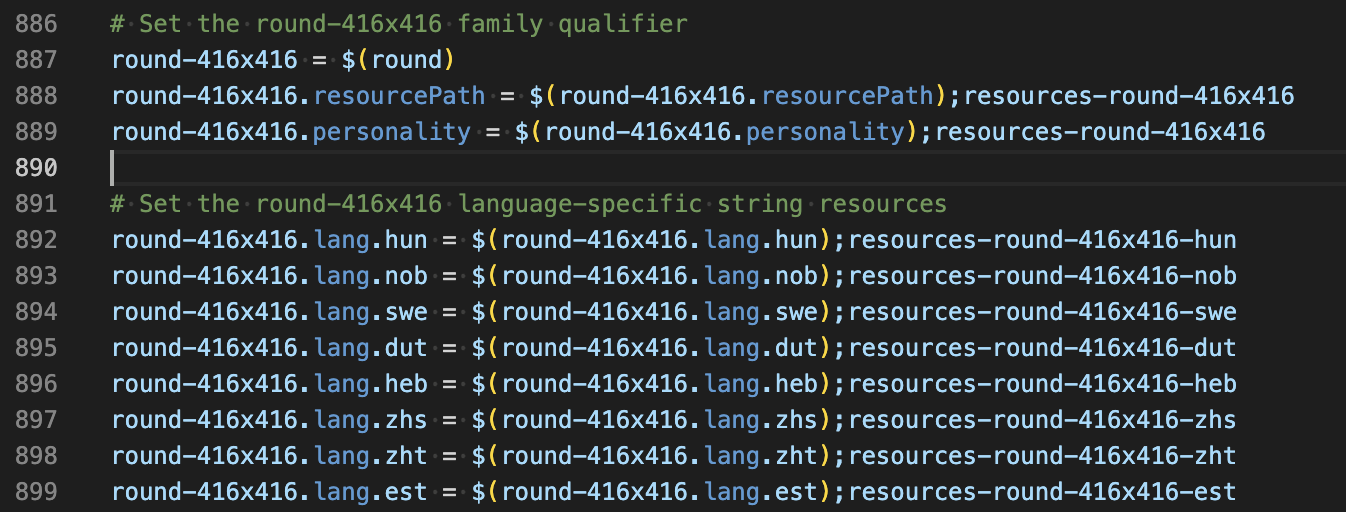Image resolution: width=1346 pixels, height=512 pixels.
Task: Select line number 896 in the gutter
Action: click(x=37, y=384)
